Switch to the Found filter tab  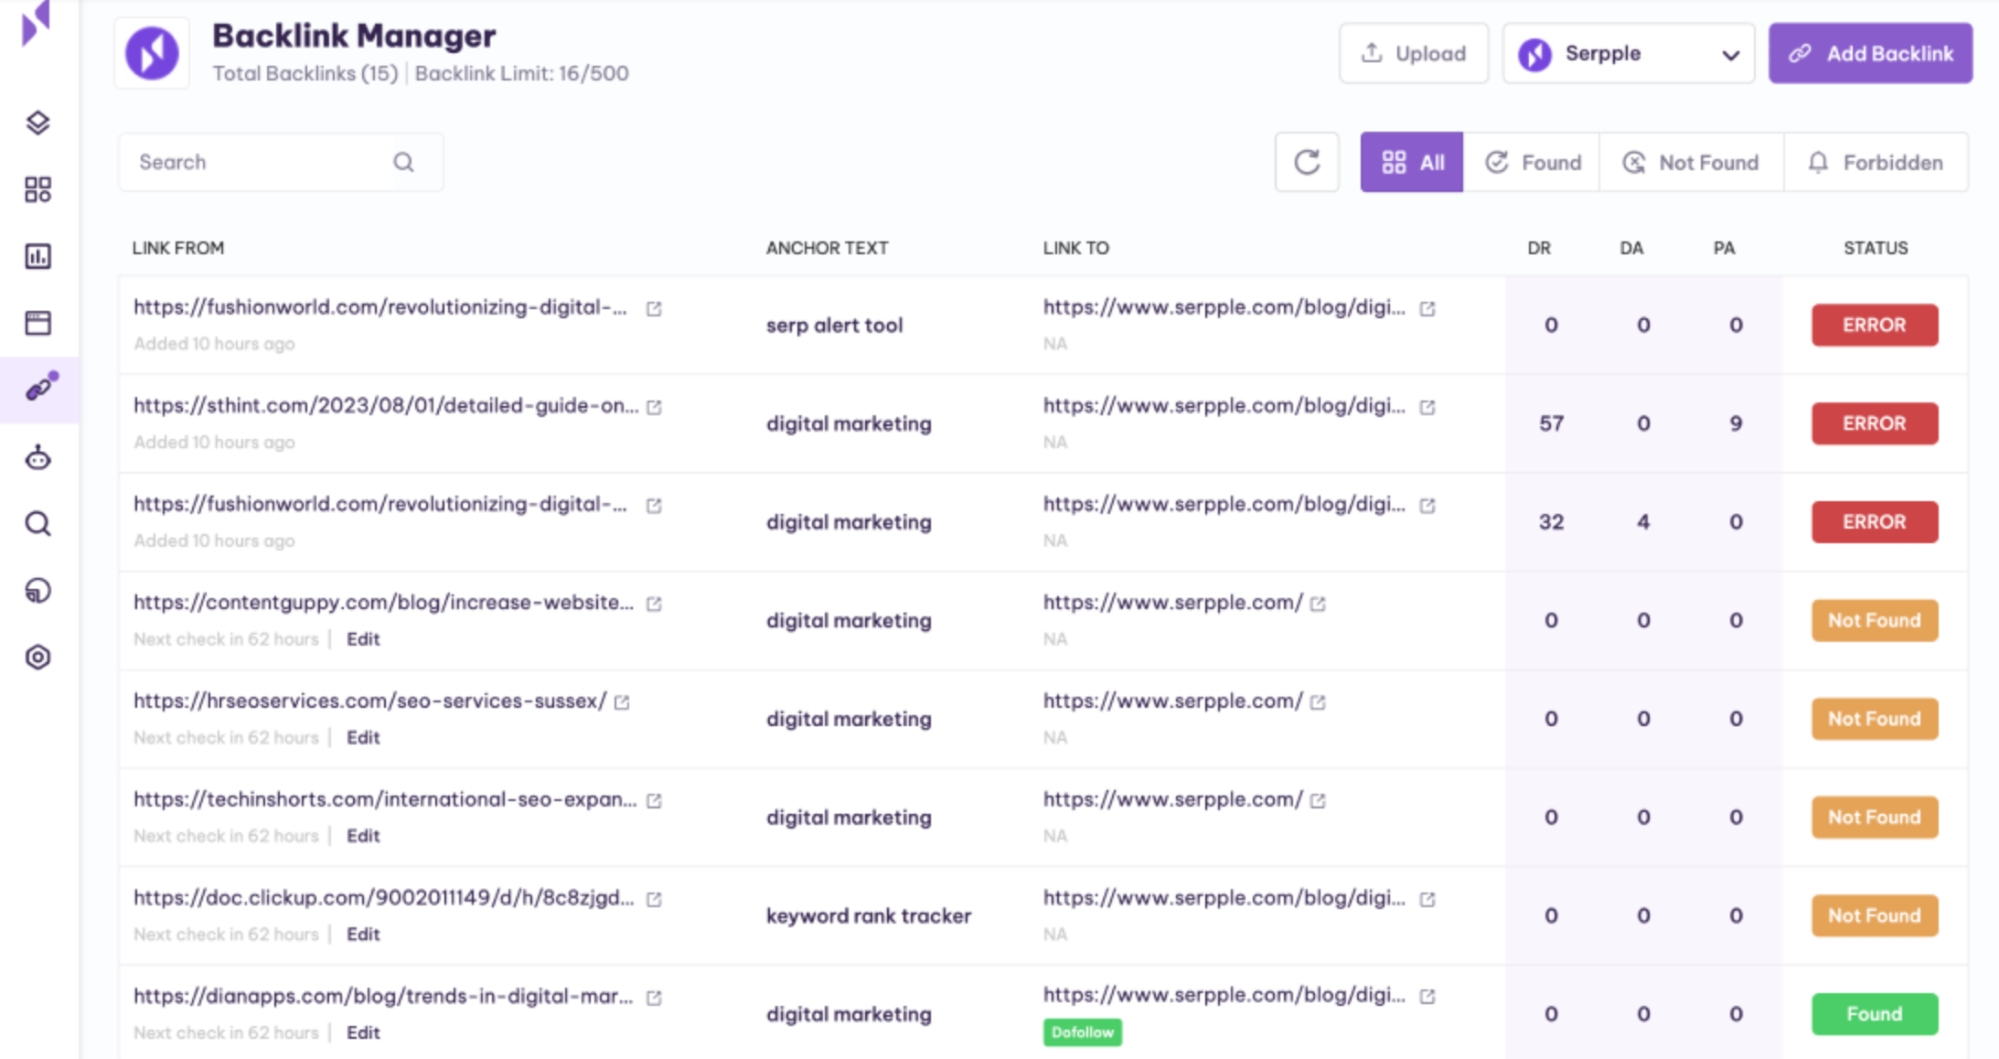coord(1532,162)
